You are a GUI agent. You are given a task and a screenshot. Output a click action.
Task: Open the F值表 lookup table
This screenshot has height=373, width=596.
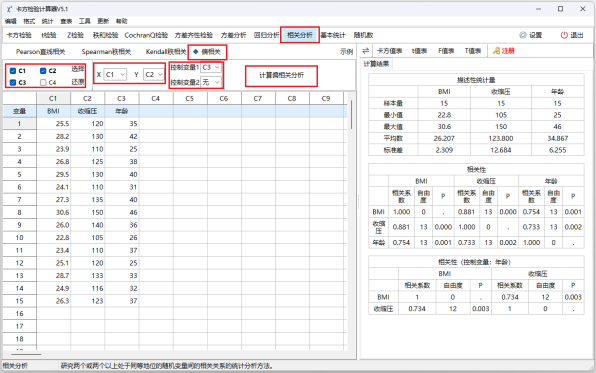tap(446, 51)
